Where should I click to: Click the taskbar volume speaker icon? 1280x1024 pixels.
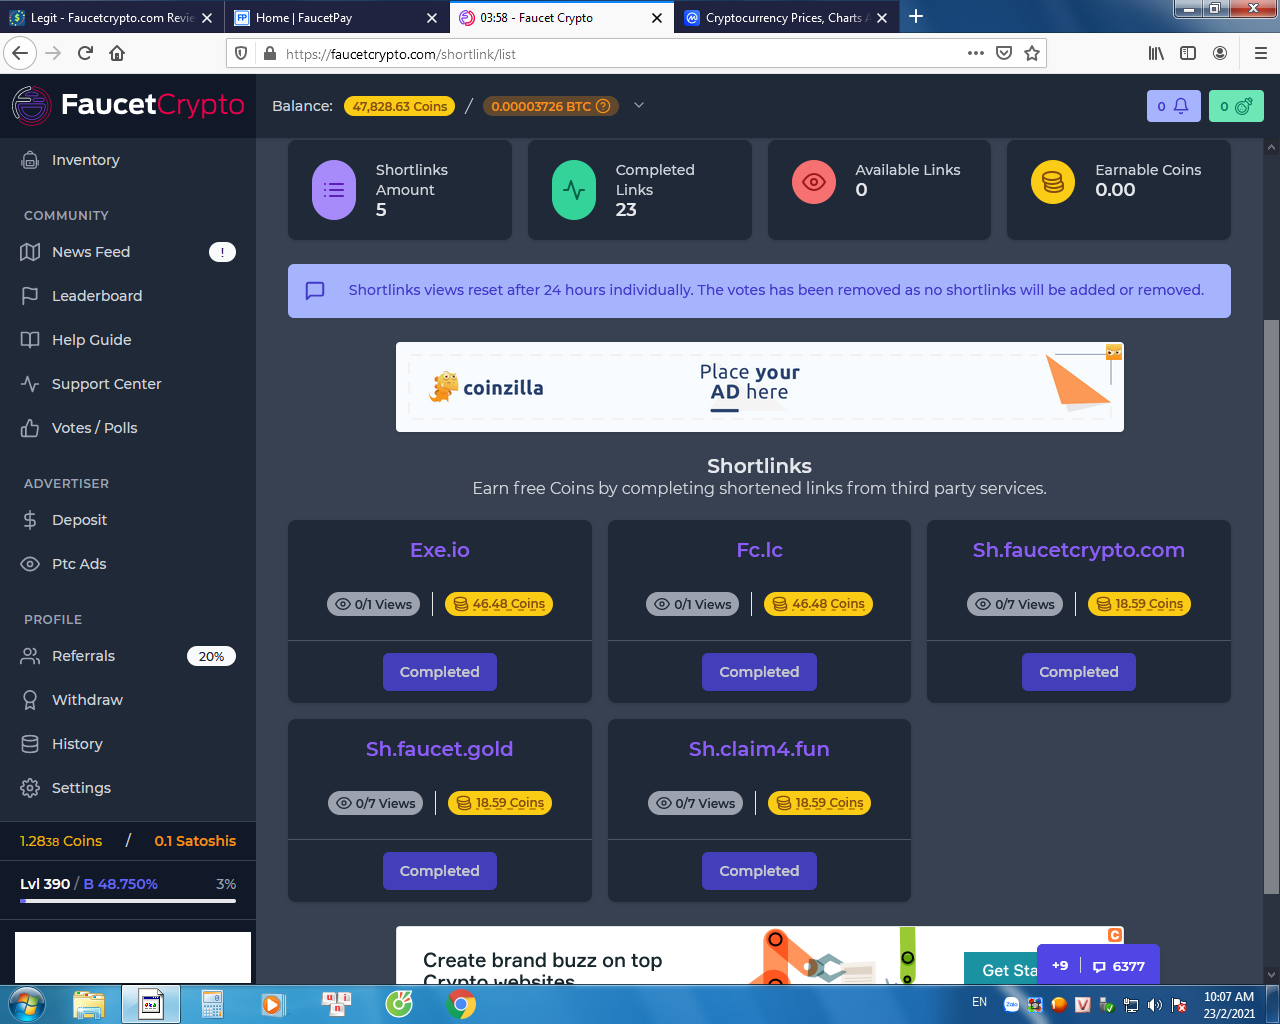point(1155,1005)
